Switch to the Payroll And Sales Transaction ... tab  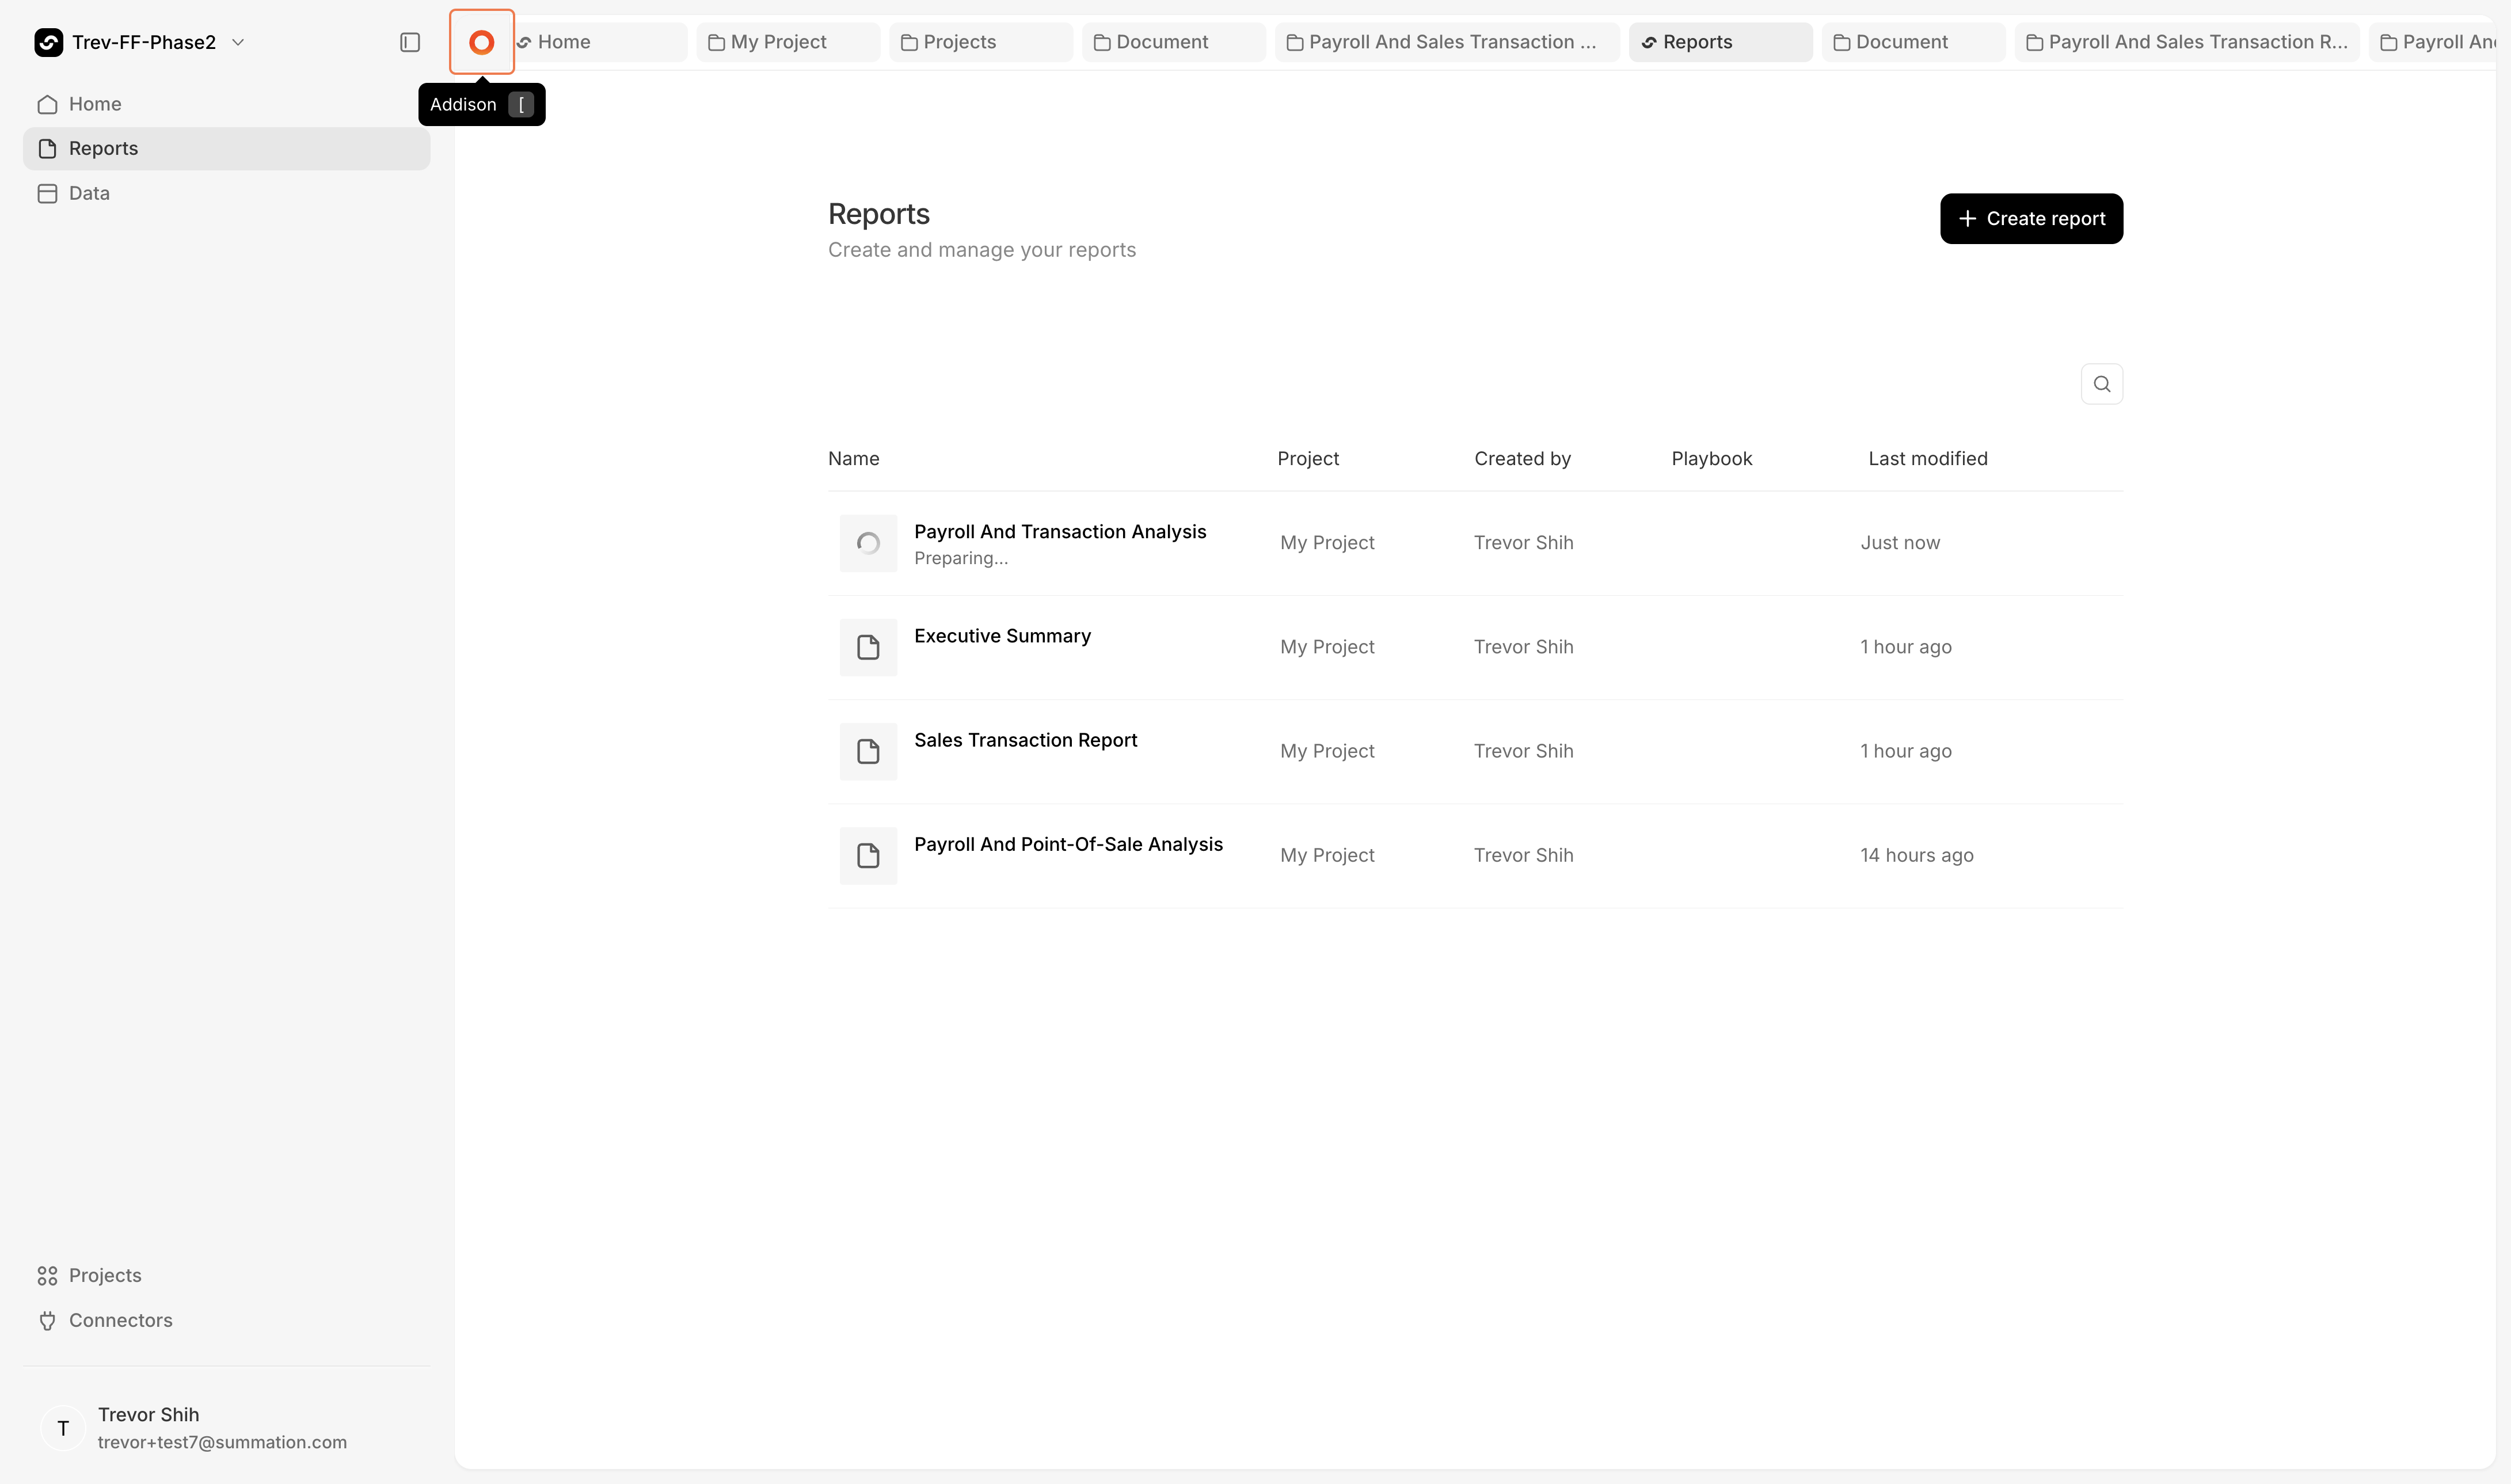[x=1447, y=42]
